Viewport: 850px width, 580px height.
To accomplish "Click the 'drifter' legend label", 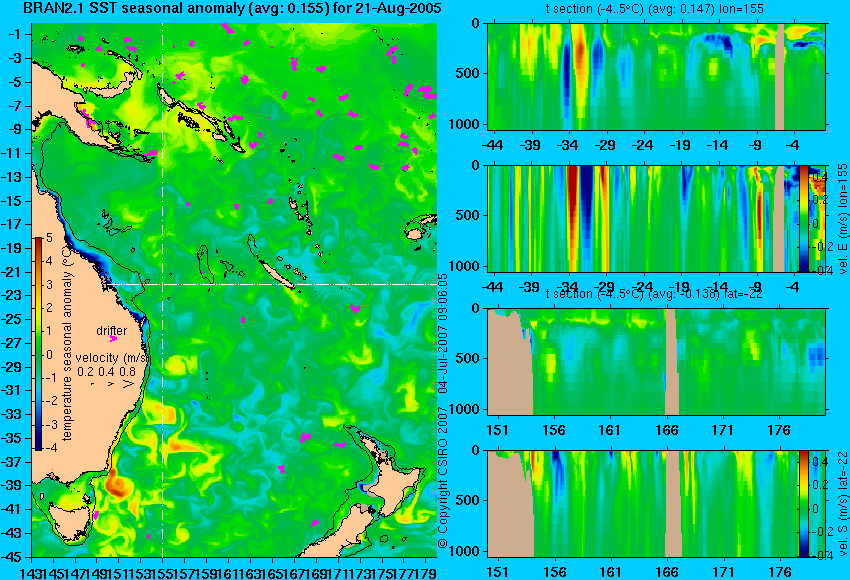I will click(x=112, y=331).
